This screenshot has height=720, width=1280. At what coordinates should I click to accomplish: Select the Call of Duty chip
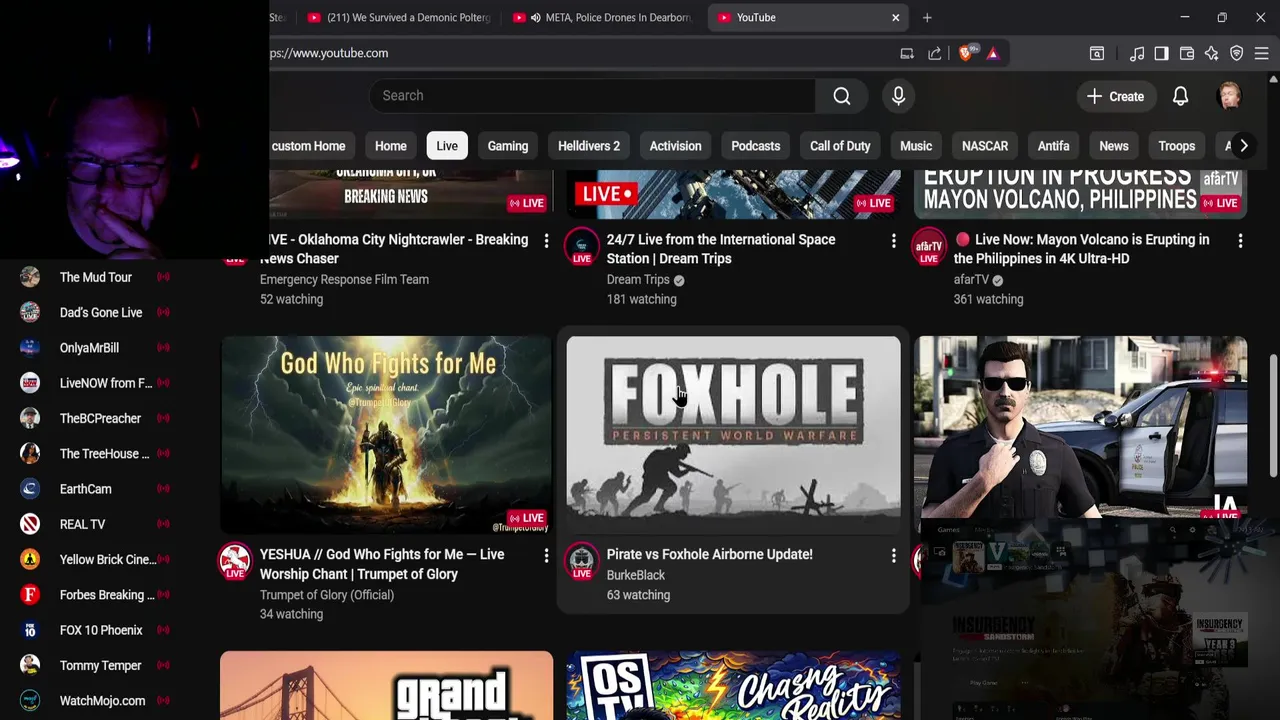click(x=840, y=146)
